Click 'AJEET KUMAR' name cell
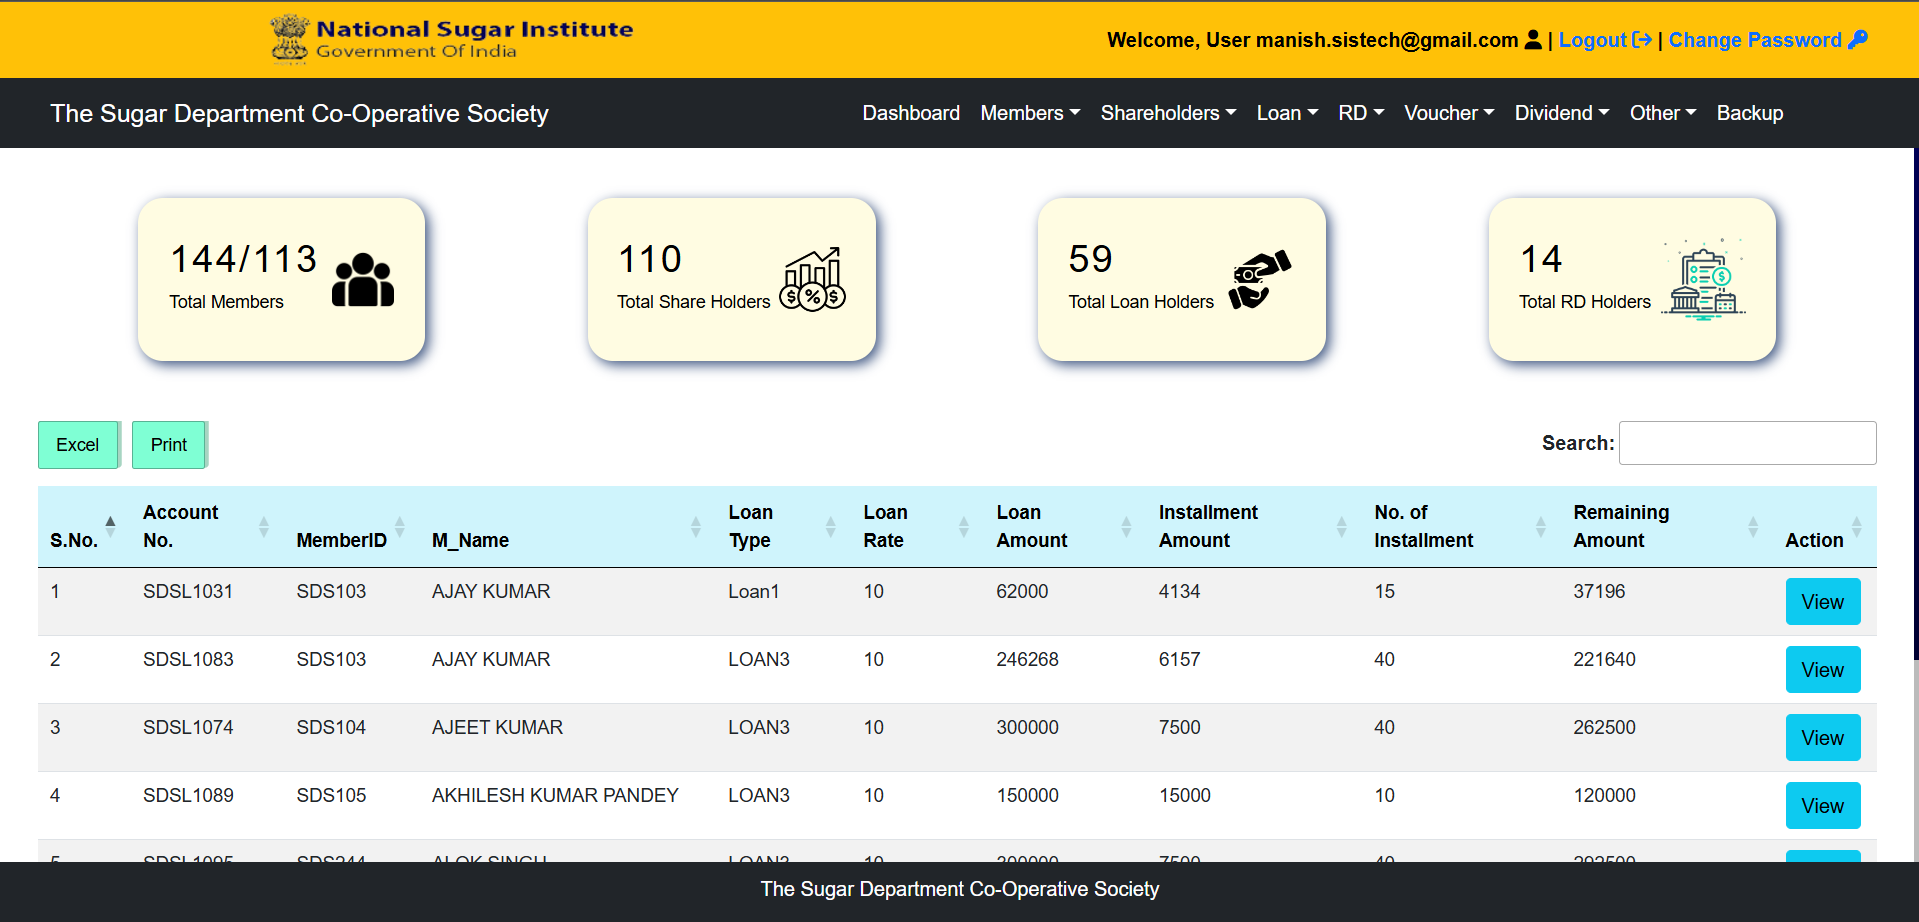This screenshot has height=922, width=1919. pyautogui.click(x=497, y=727)
